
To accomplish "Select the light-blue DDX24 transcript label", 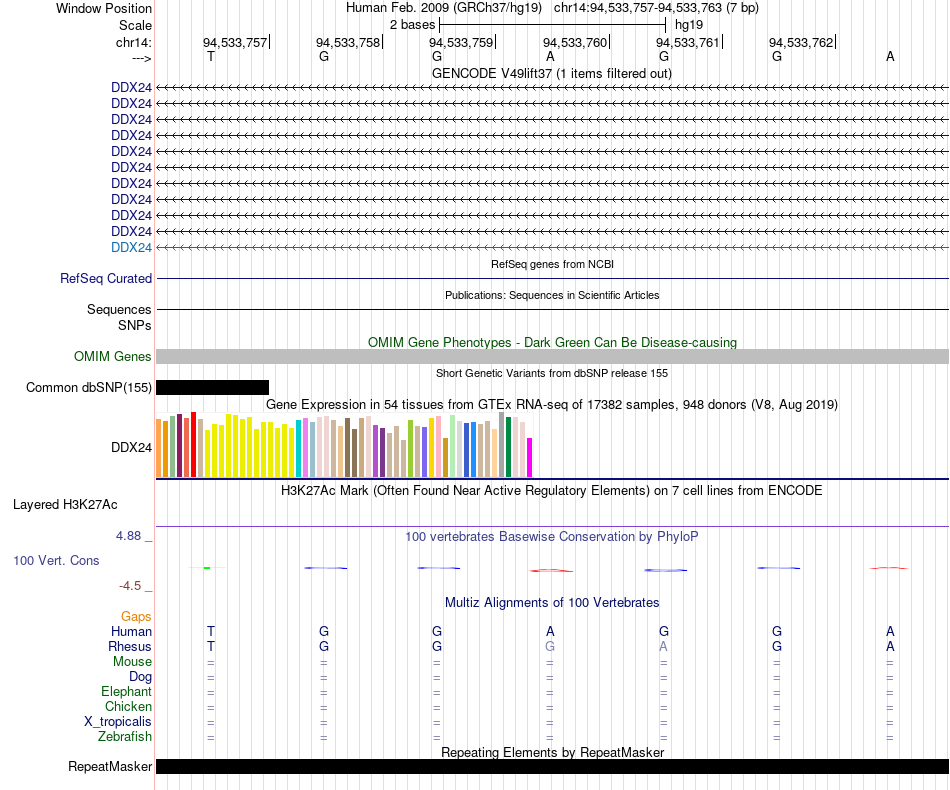I will pos(131,247).
